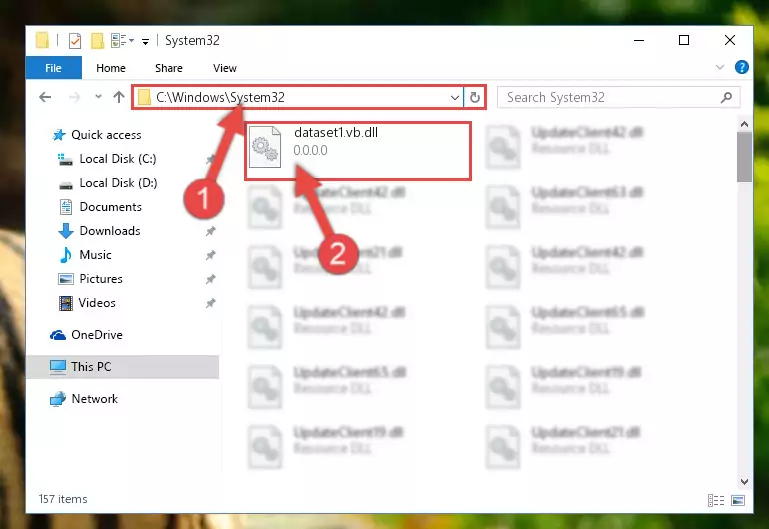
Task: Select This PC in navigation pane
Action: (91, 367)
